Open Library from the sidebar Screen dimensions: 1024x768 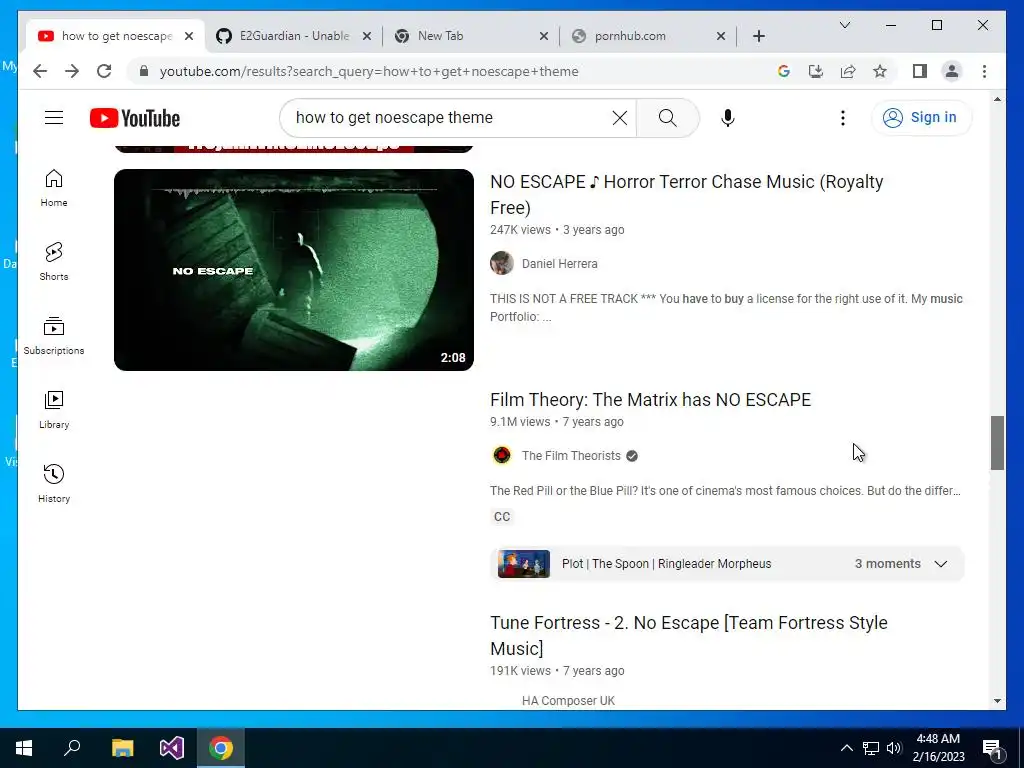click(x=54, y=409)
